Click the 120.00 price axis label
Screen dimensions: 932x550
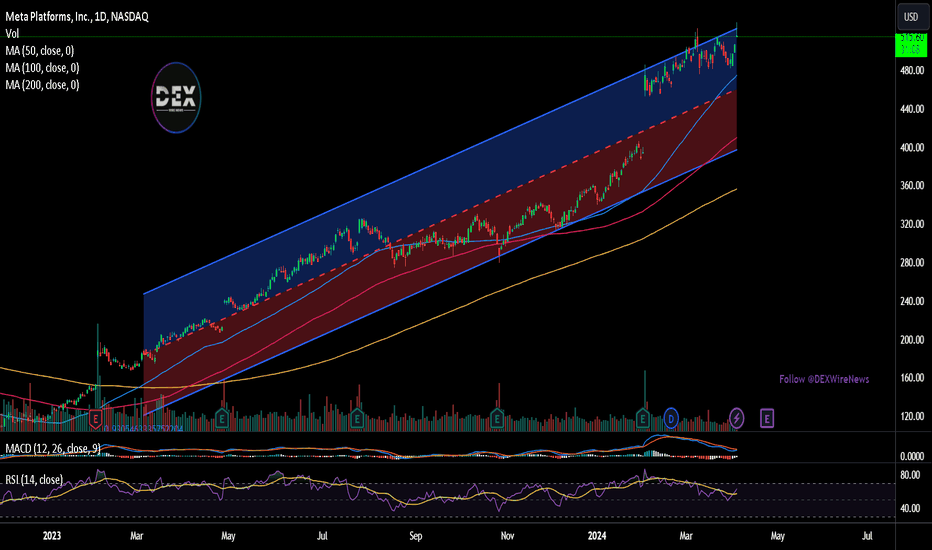pos(912,416)
